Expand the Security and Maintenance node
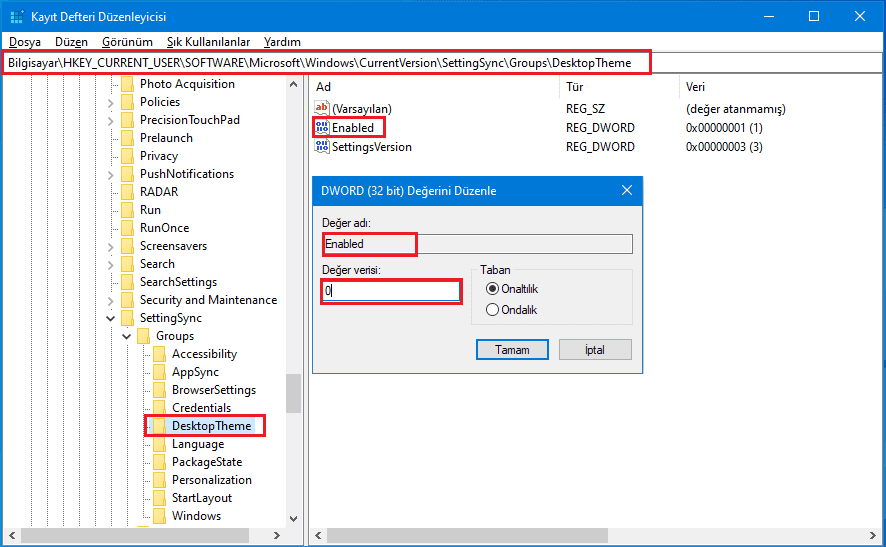This screenshot has height=547, width=886. (111, 301)
